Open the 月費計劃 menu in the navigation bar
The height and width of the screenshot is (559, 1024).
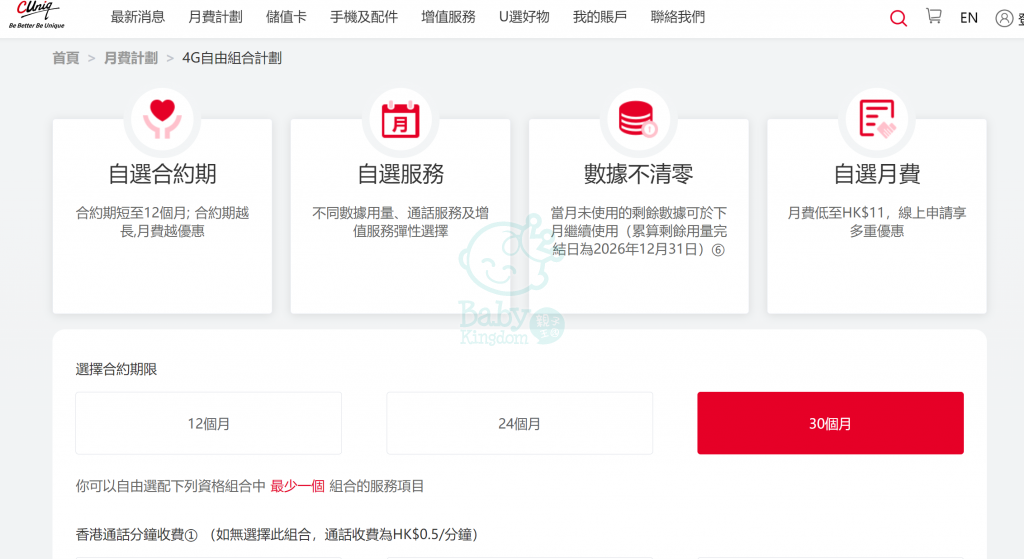(x=216, y=17)
